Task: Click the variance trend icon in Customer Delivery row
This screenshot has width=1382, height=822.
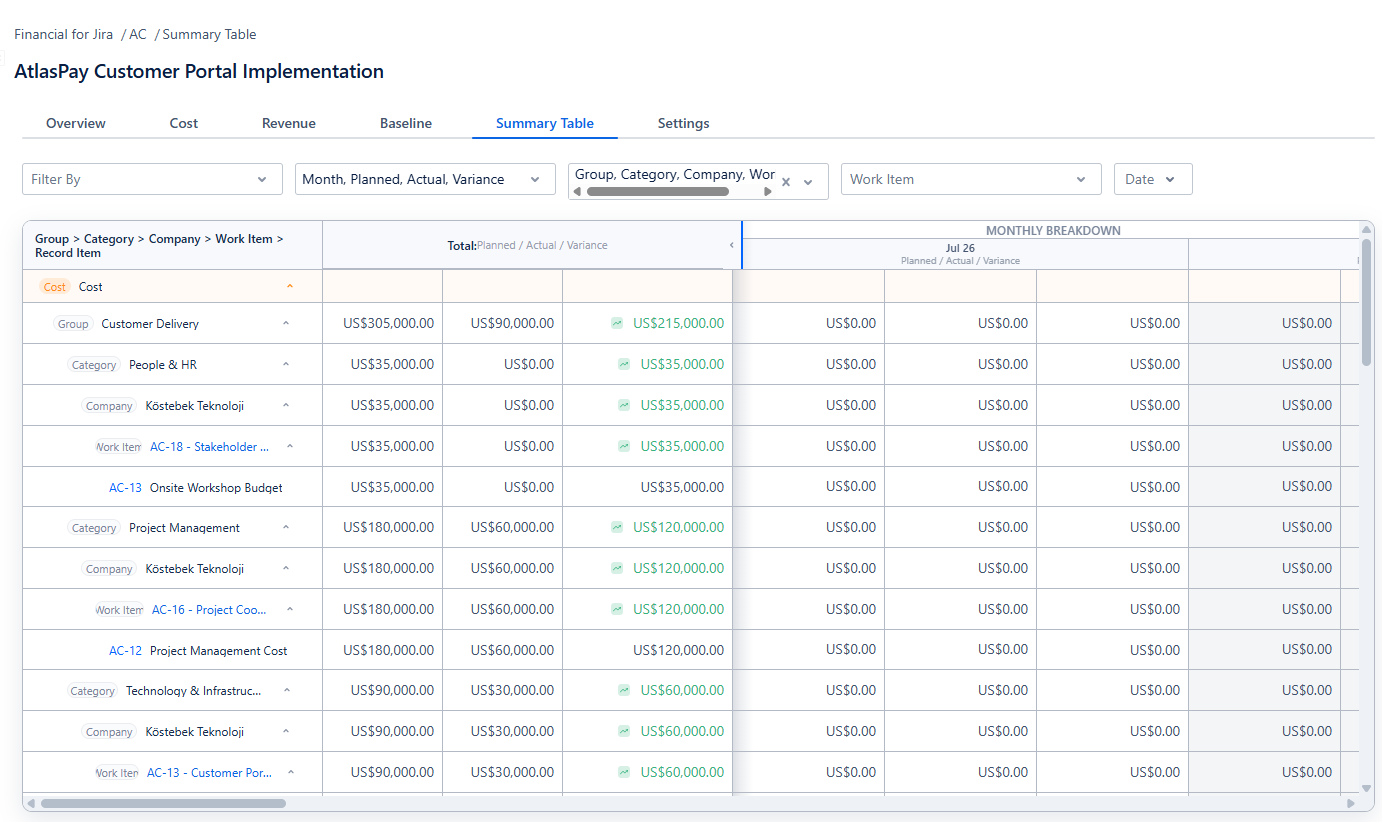Action: [x=617, y=323]
